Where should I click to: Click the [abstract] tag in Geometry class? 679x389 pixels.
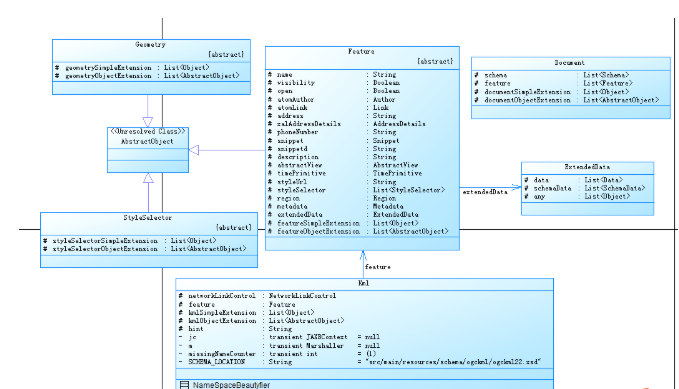tap(226, 54)
